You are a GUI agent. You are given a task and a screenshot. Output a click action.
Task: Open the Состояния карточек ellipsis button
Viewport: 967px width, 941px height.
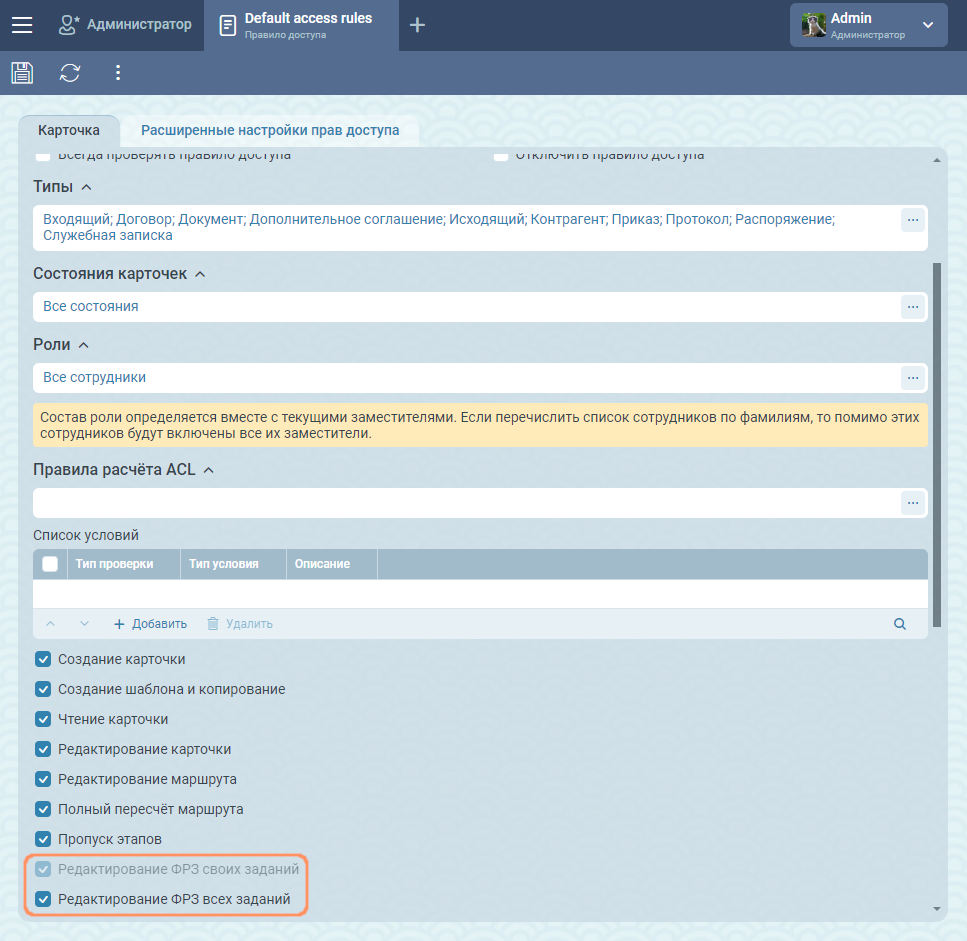click(912, 307)
